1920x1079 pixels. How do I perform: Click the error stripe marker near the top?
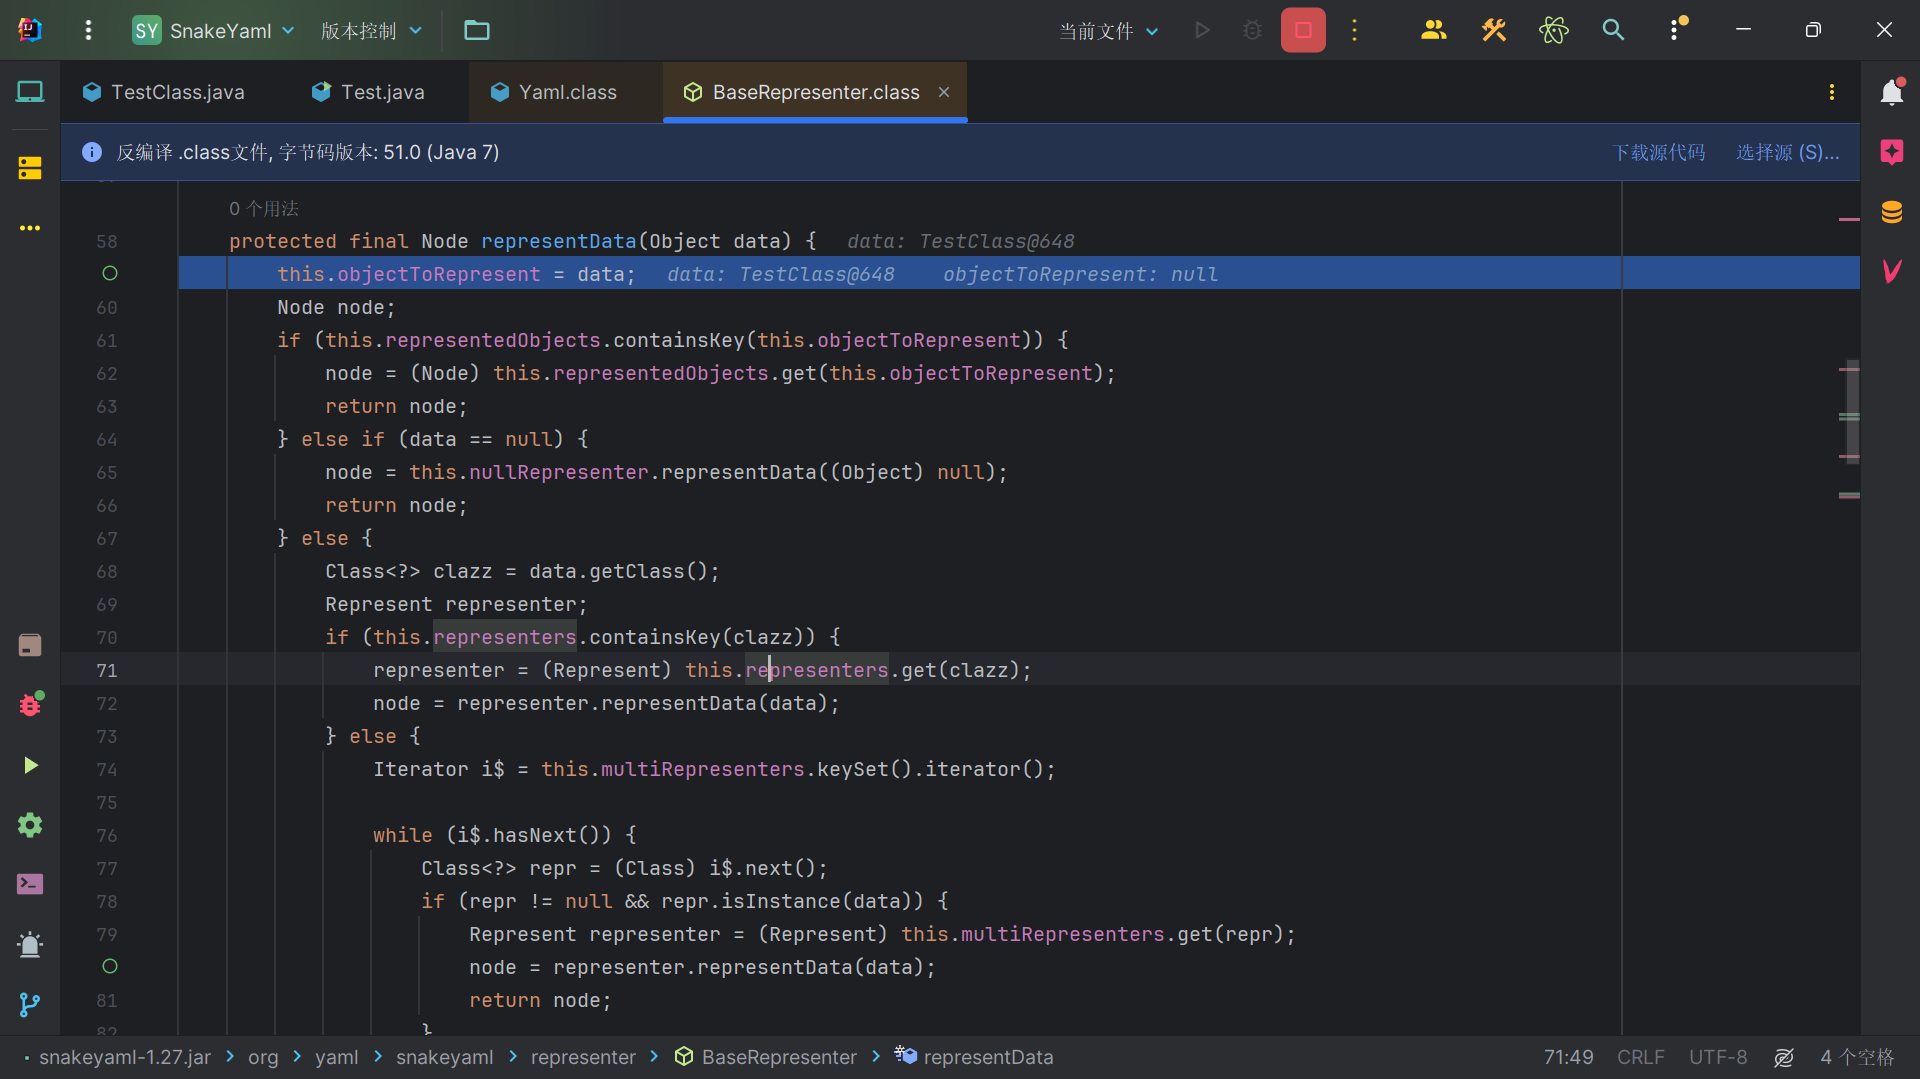pos(1849,219)
